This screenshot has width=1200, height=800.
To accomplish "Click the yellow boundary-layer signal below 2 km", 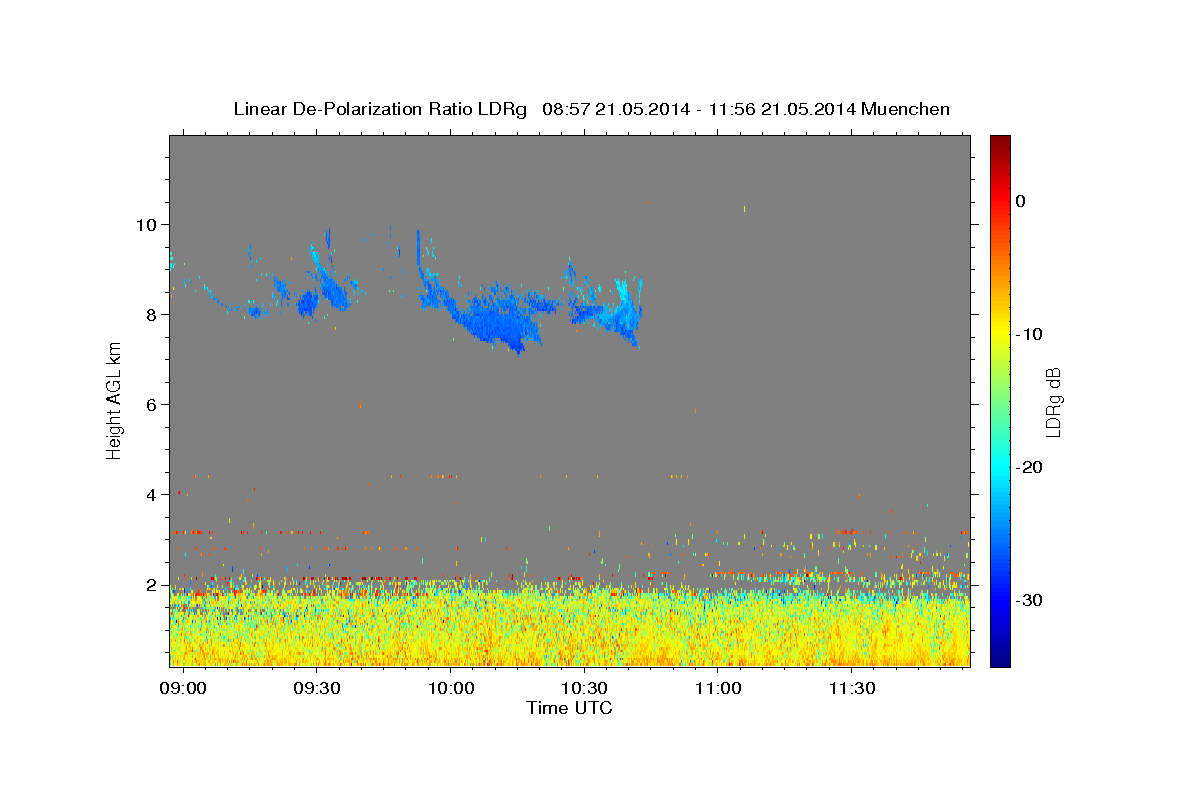I will [x=570, y=630].
